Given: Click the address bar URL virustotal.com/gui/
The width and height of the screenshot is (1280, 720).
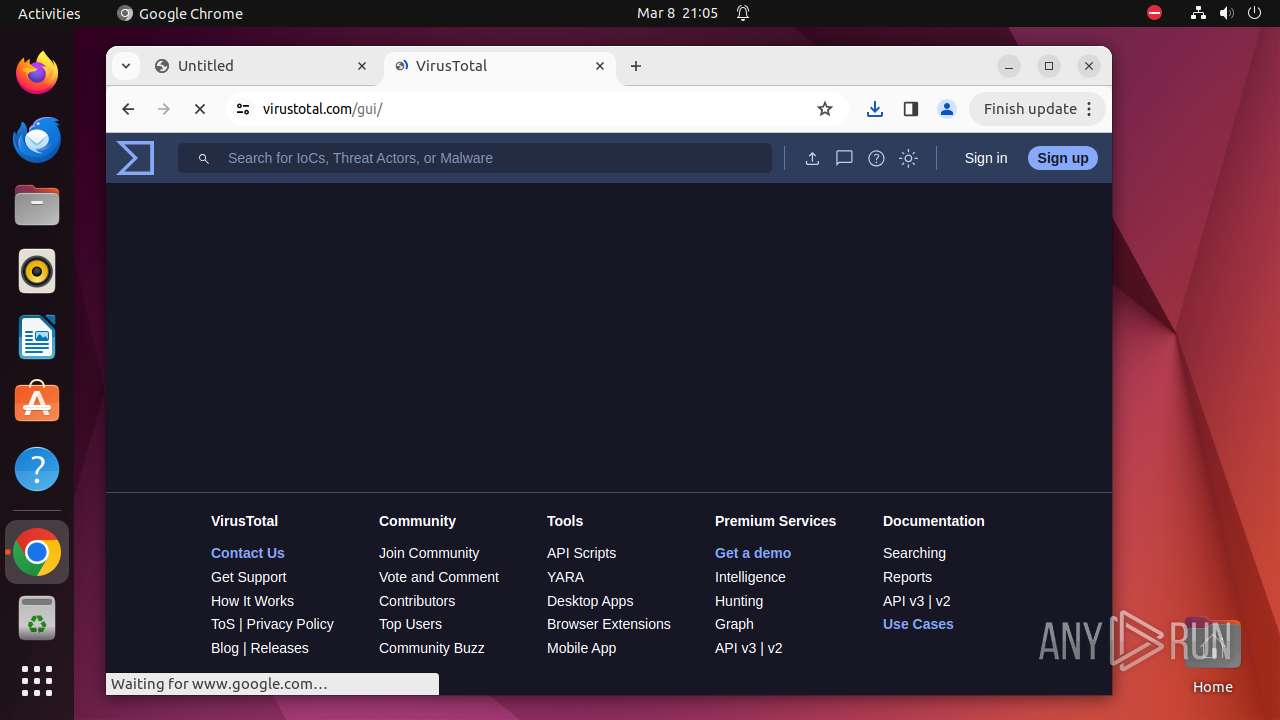Looking at the screenshot, I should click(x=323, y=109).
